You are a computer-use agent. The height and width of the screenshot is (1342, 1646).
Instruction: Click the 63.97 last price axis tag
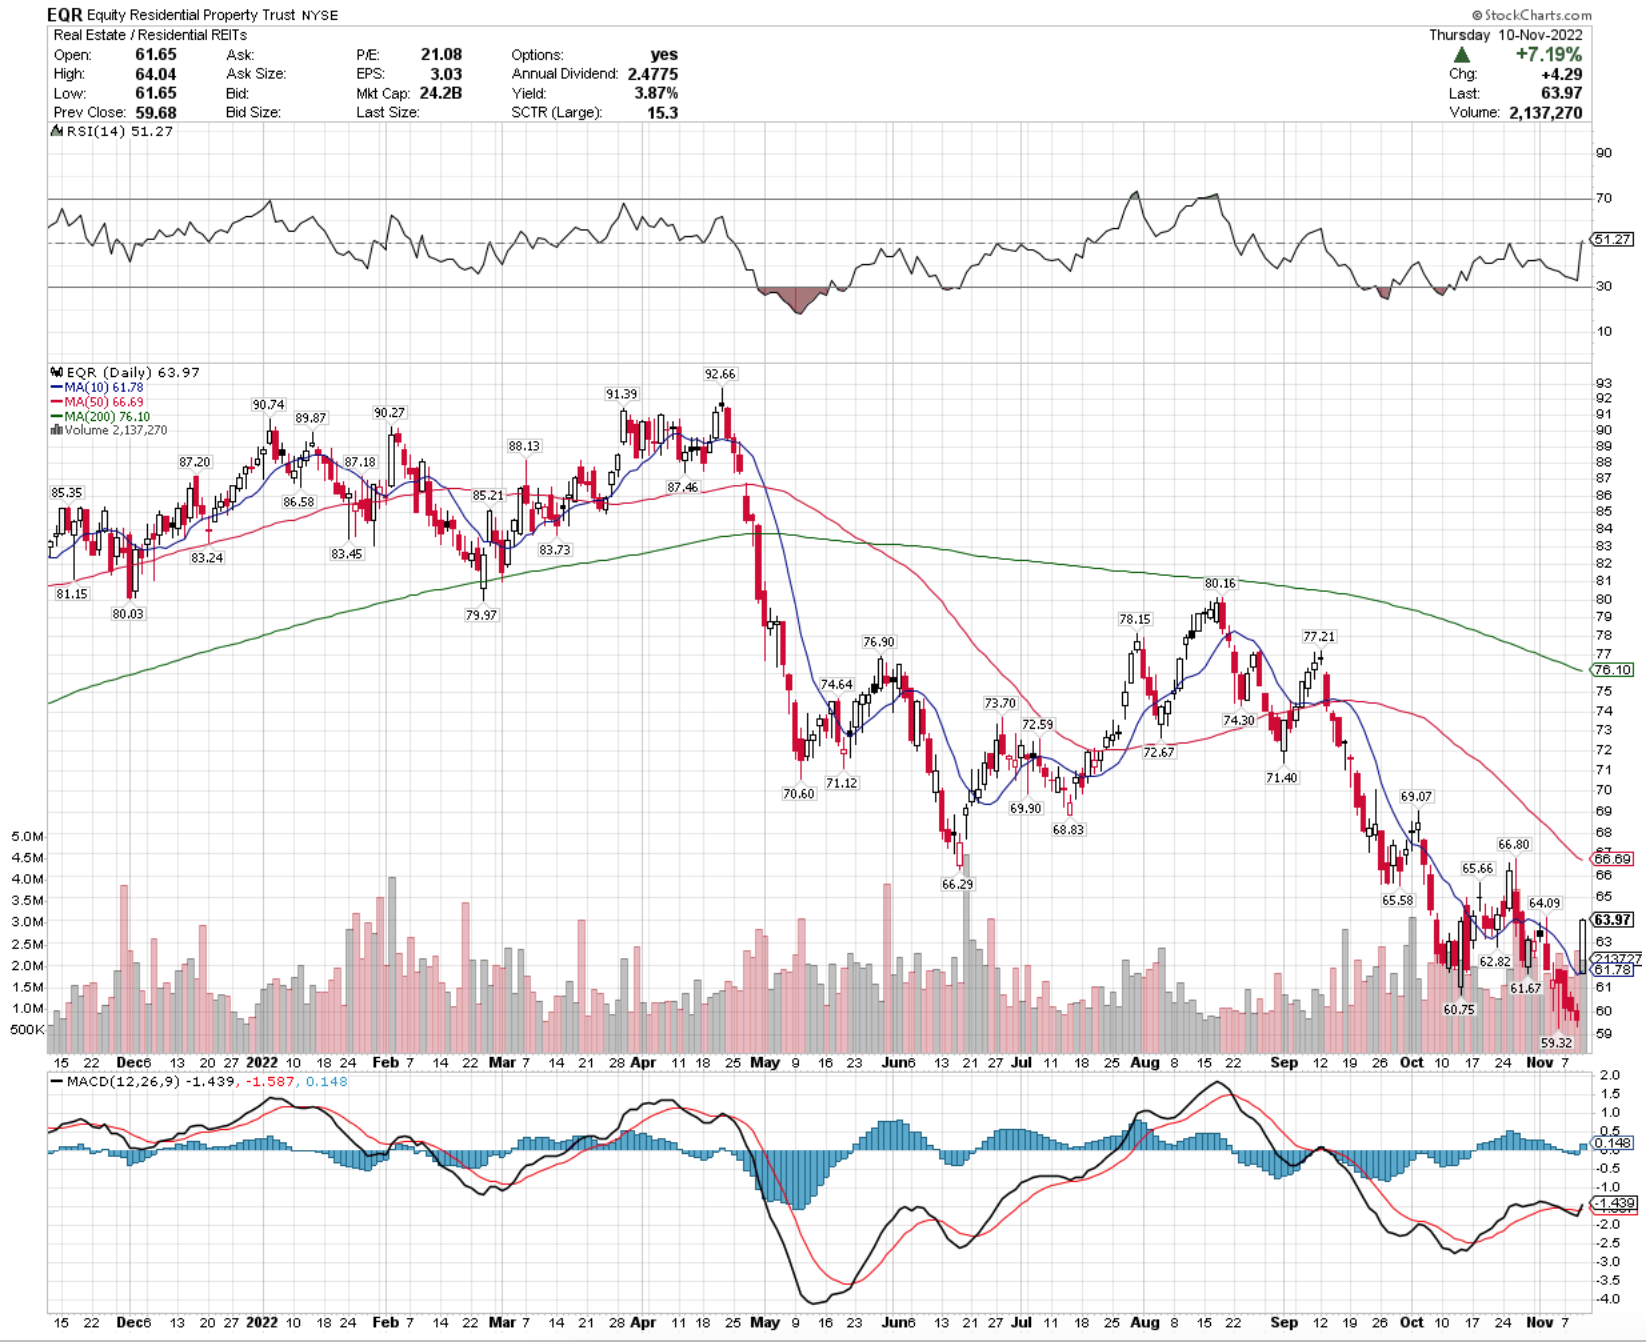tap(1612, 920)
